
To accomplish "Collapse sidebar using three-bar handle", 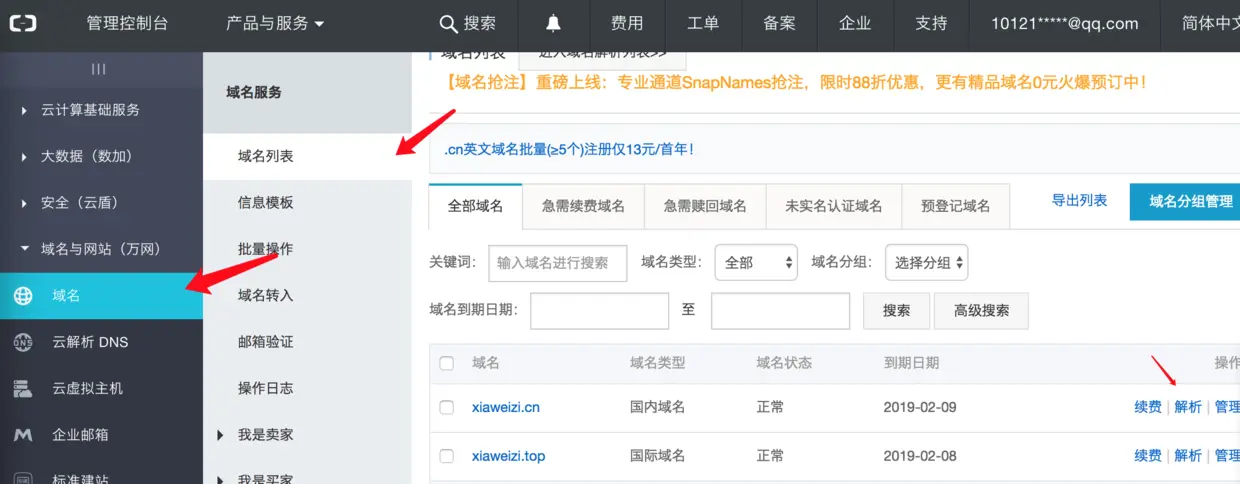I will [98, 69].
